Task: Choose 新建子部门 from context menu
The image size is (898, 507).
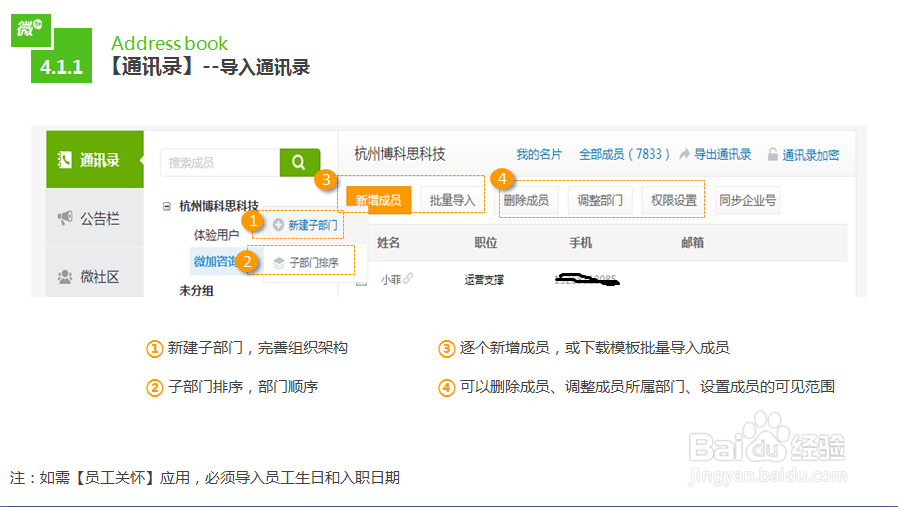Action: click(x=313, y=225)
